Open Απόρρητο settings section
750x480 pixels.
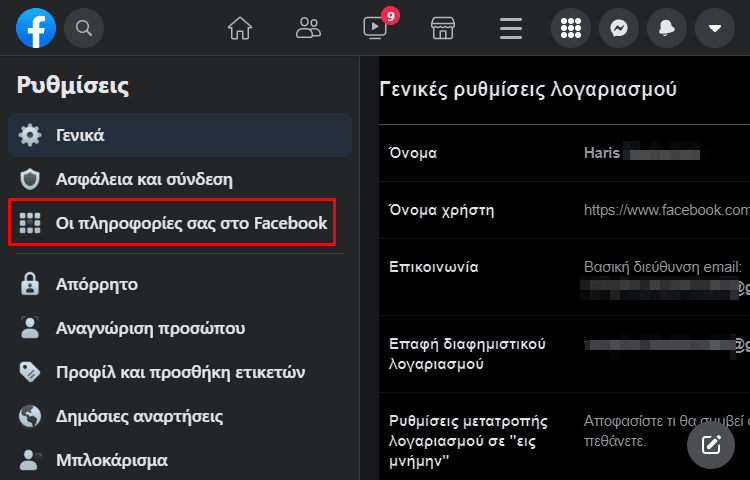(x=180, y=284)
